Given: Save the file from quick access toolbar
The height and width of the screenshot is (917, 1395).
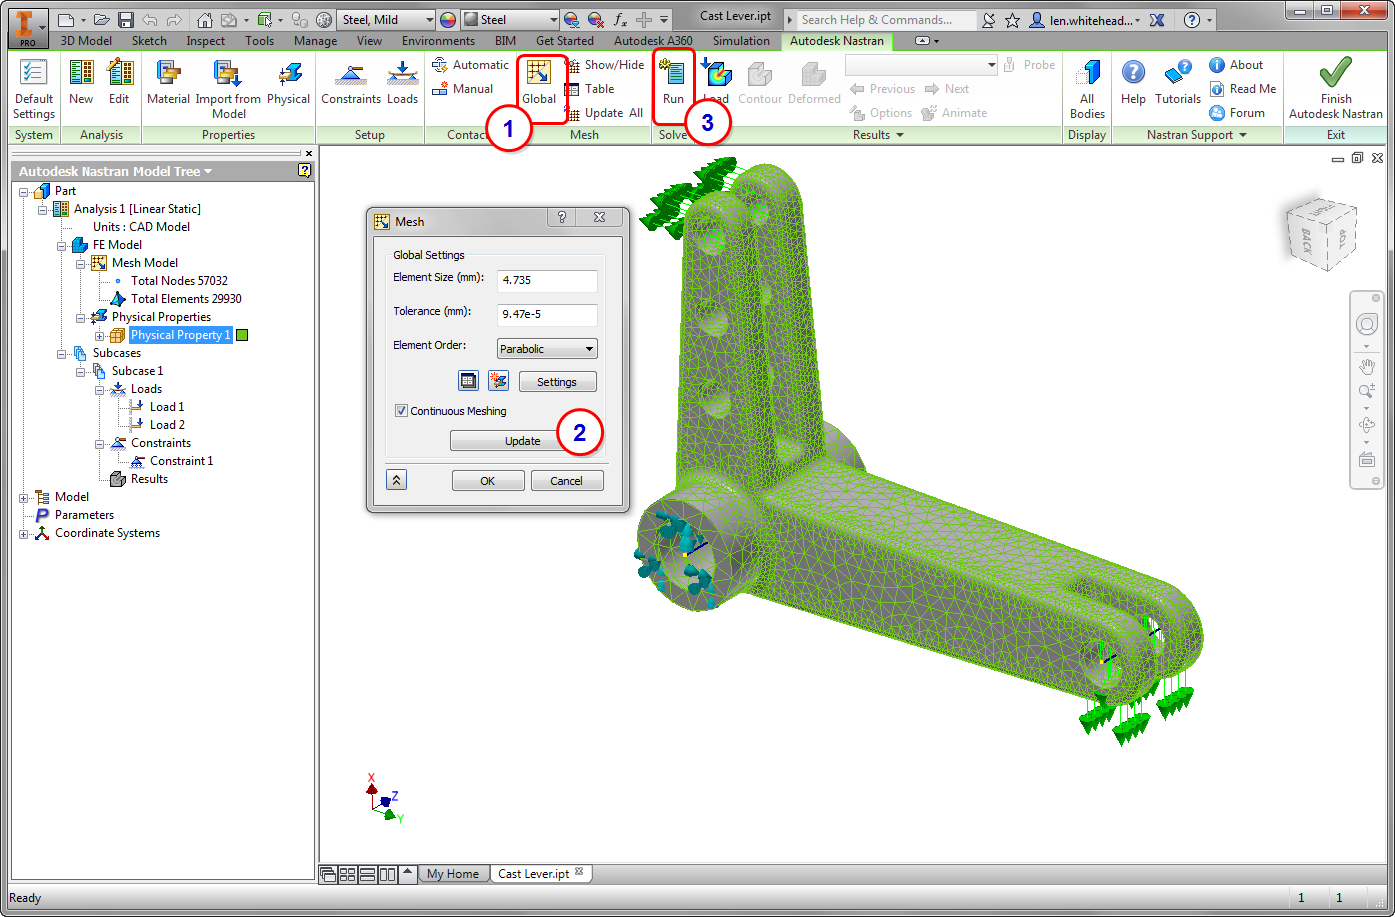Looking at the screenshot, I should tap(126, 20).
